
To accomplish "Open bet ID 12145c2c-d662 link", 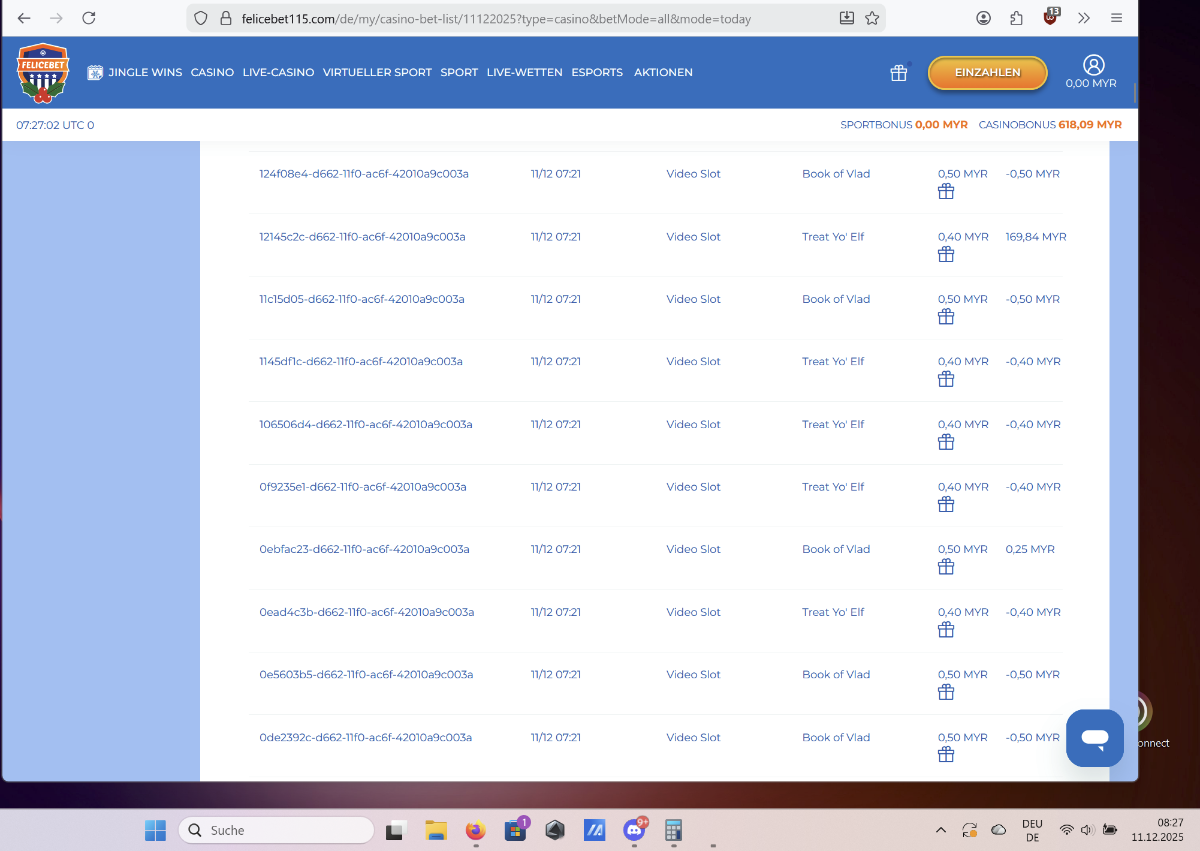I will tap(362, 237).
